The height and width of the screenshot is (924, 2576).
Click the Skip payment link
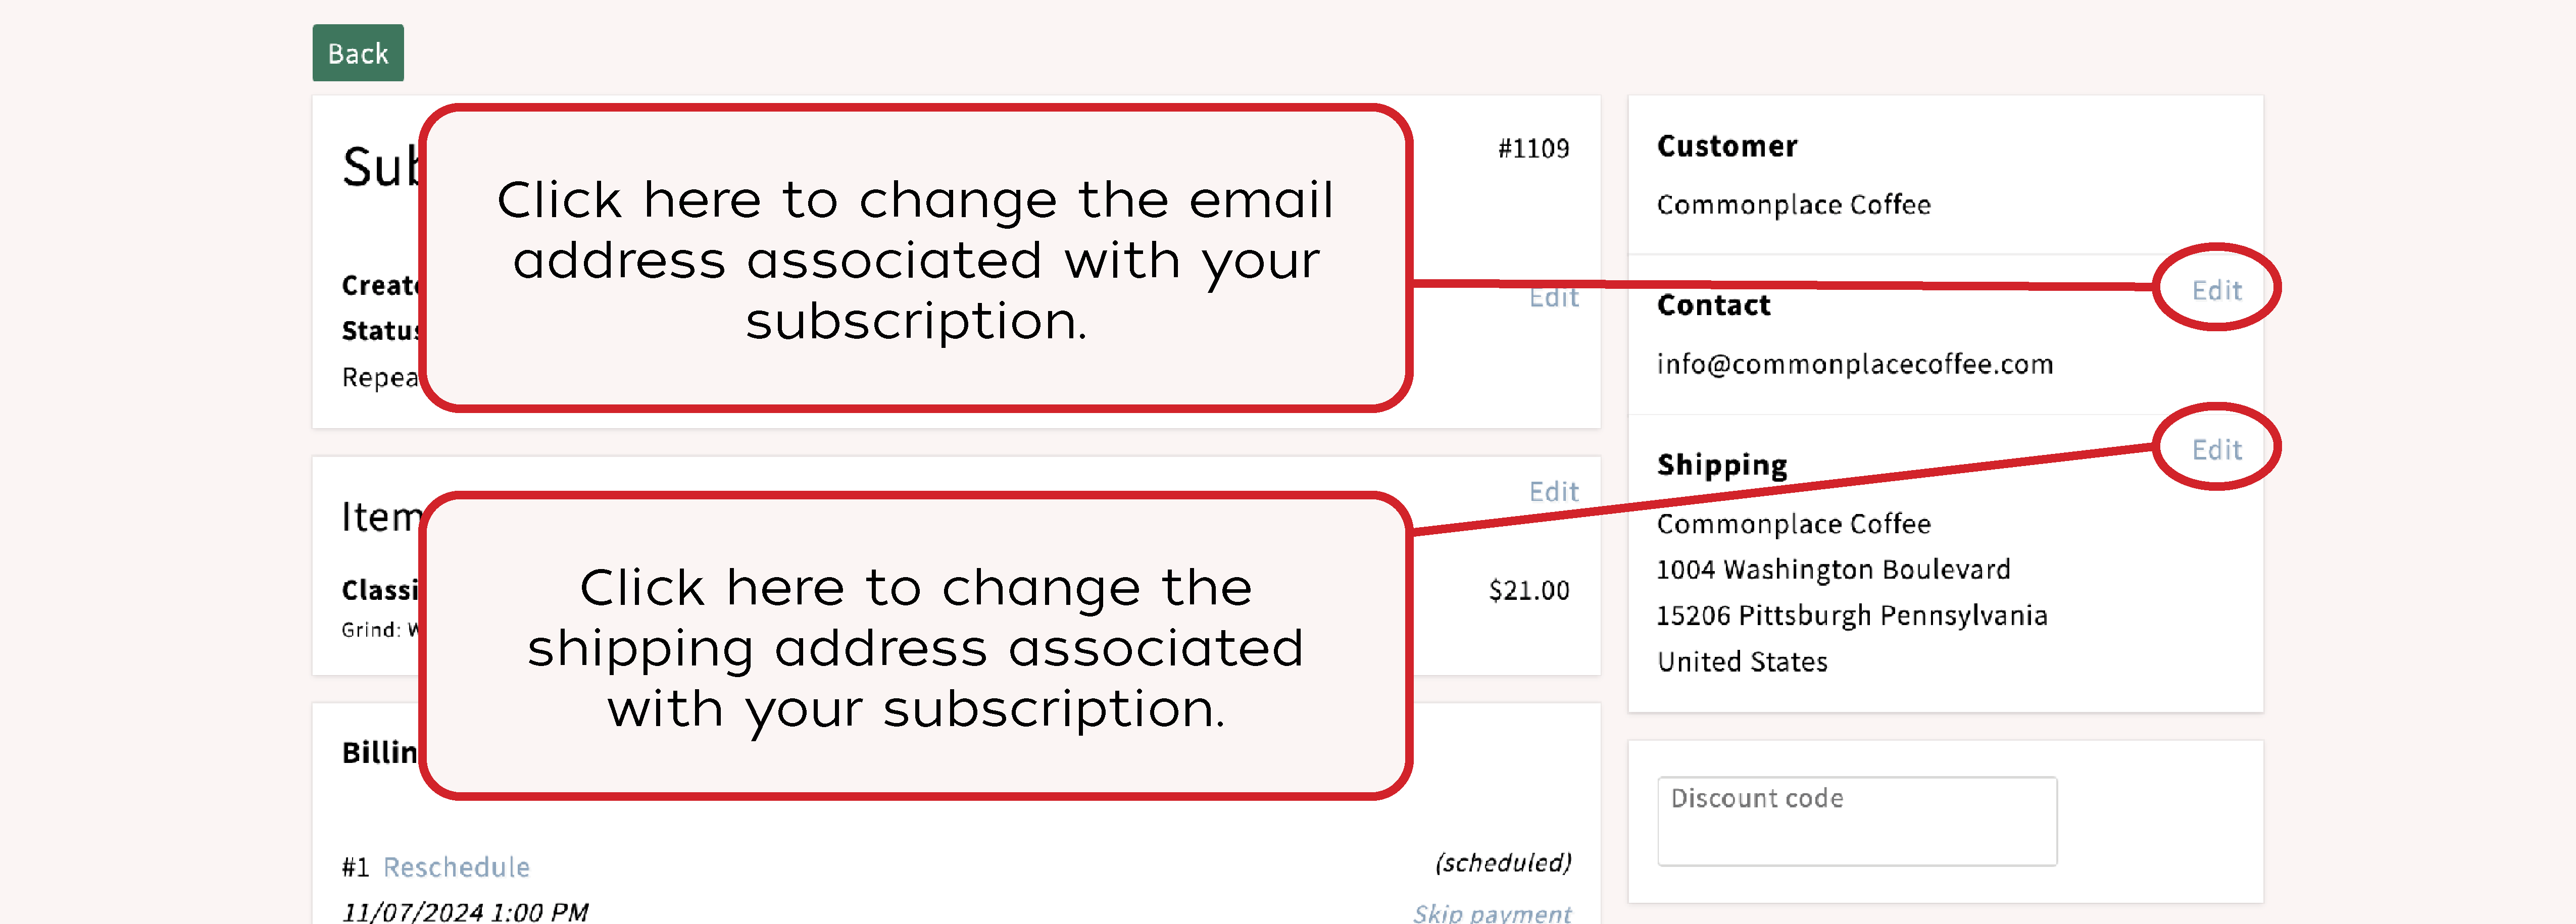(1491, 912)
